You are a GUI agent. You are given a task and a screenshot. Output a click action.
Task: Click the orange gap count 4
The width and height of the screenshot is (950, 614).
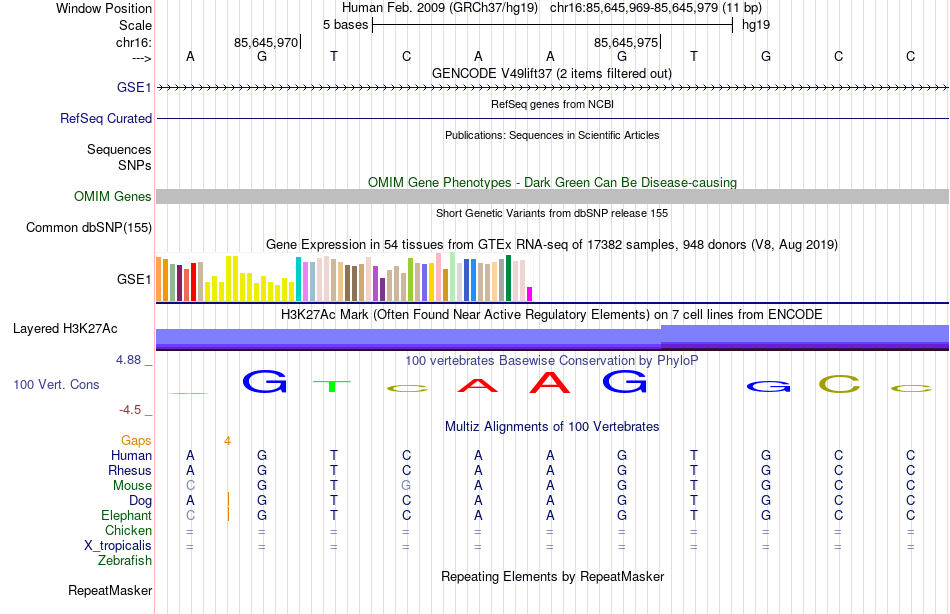(227, 441)
